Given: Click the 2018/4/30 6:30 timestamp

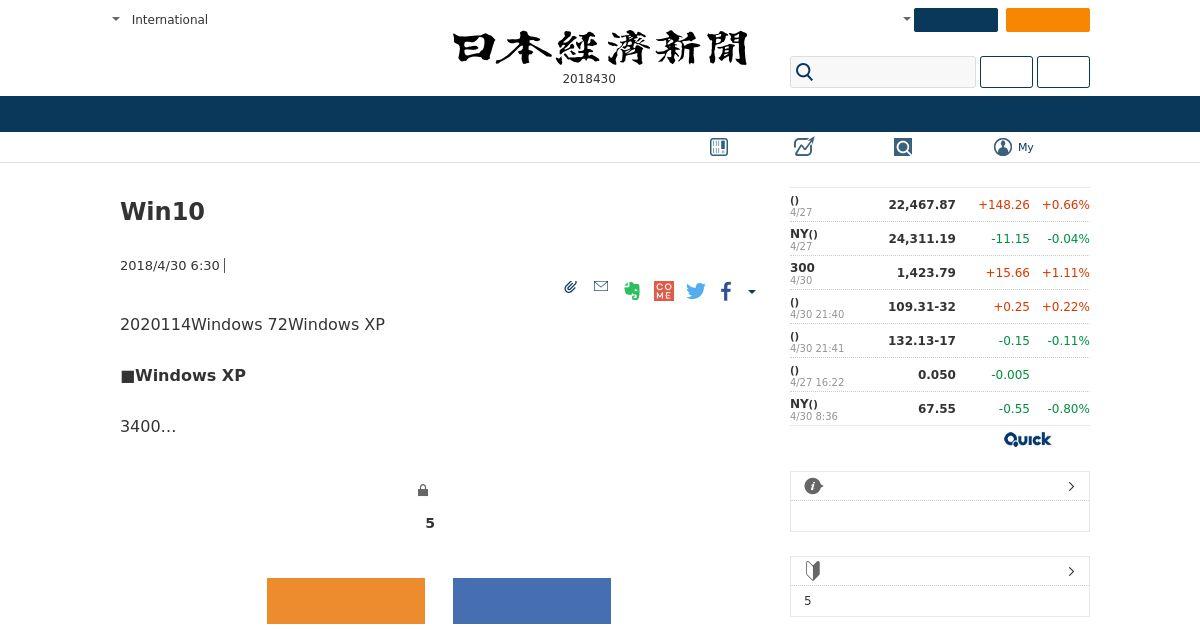Looking at the screenshot, I should (x=170, y=266).
